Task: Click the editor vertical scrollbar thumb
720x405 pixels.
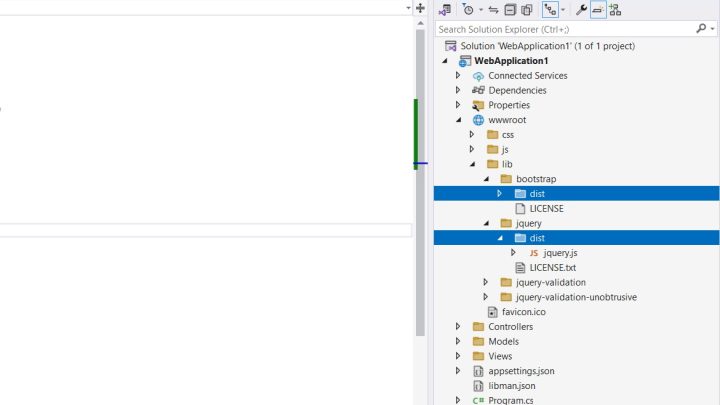Action: [x=420, y=183]
